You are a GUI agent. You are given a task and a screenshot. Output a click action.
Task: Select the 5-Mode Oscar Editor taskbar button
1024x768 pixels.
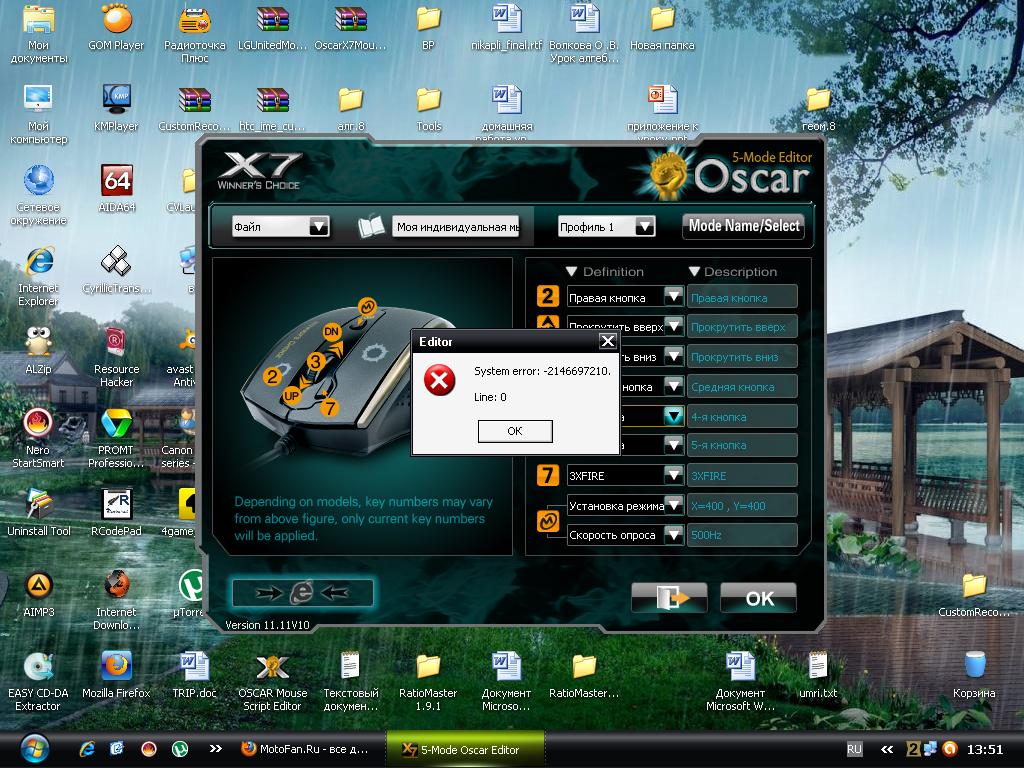tap(466, 749)
